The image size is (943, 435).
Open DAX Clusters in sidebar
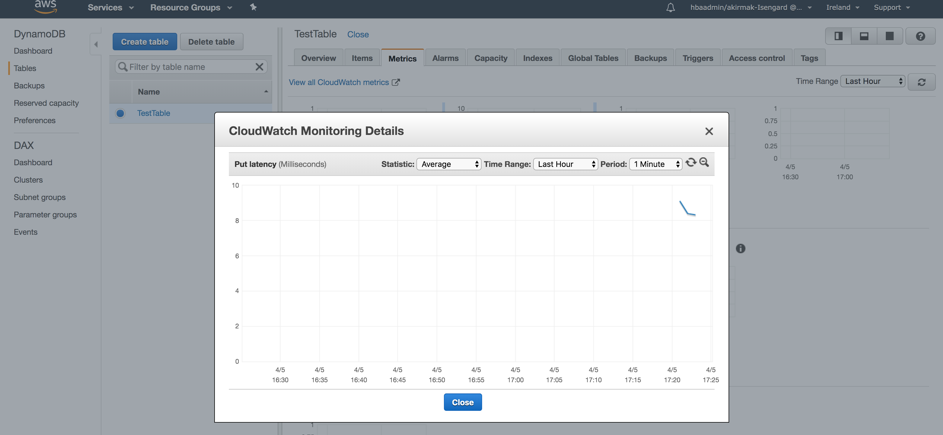[28, 180]
